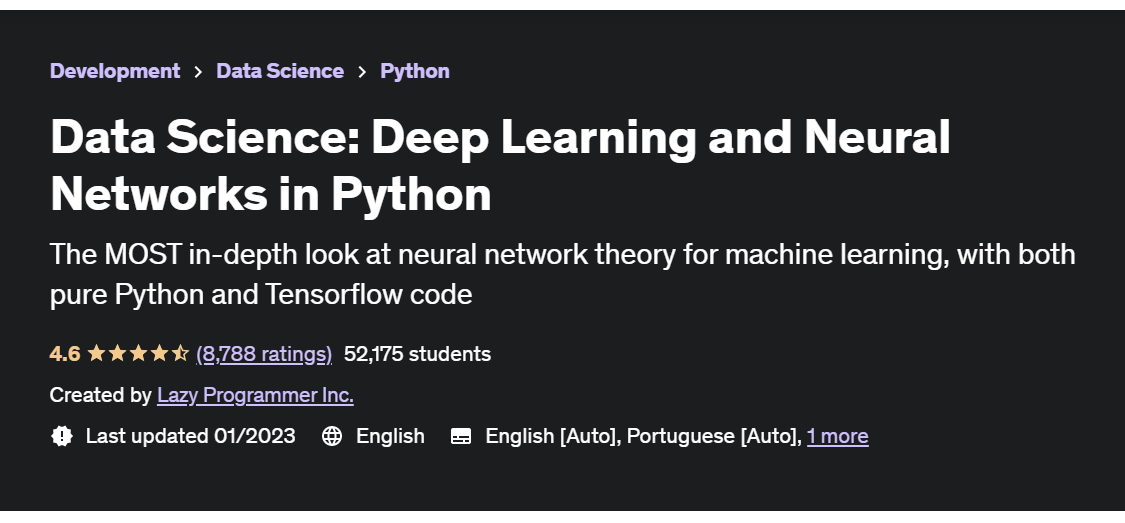Show 1 more subtitle language
The height and width of the screenshot is (523, 1125).
837,436
